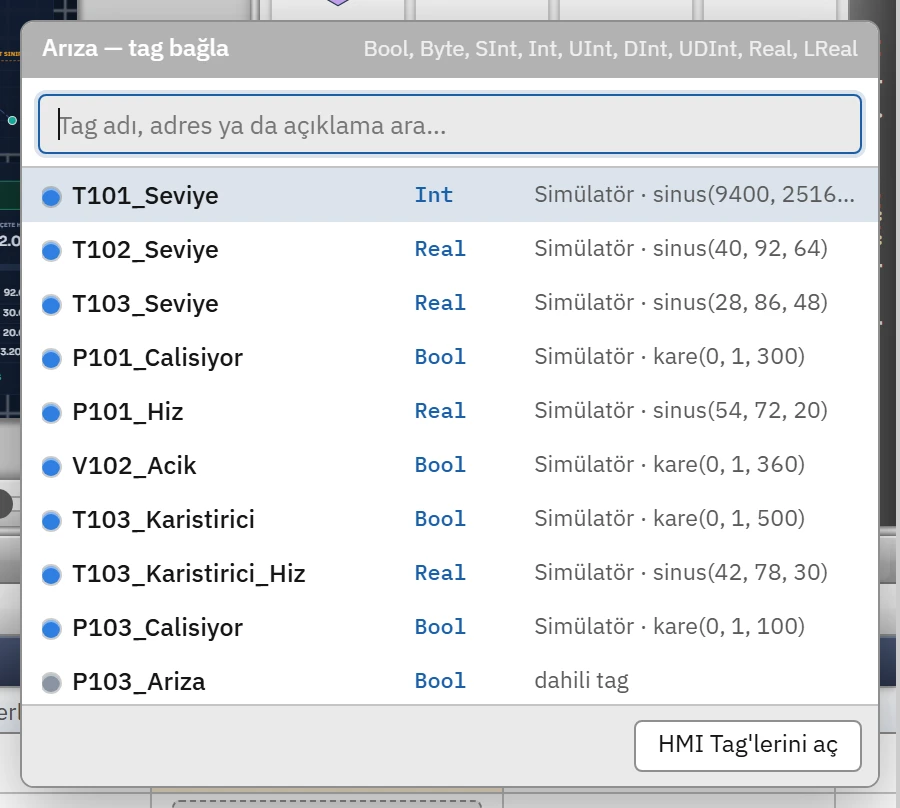
Task: Click gray status dot beside P103_Ariza
Action: (x=51, y=682)
